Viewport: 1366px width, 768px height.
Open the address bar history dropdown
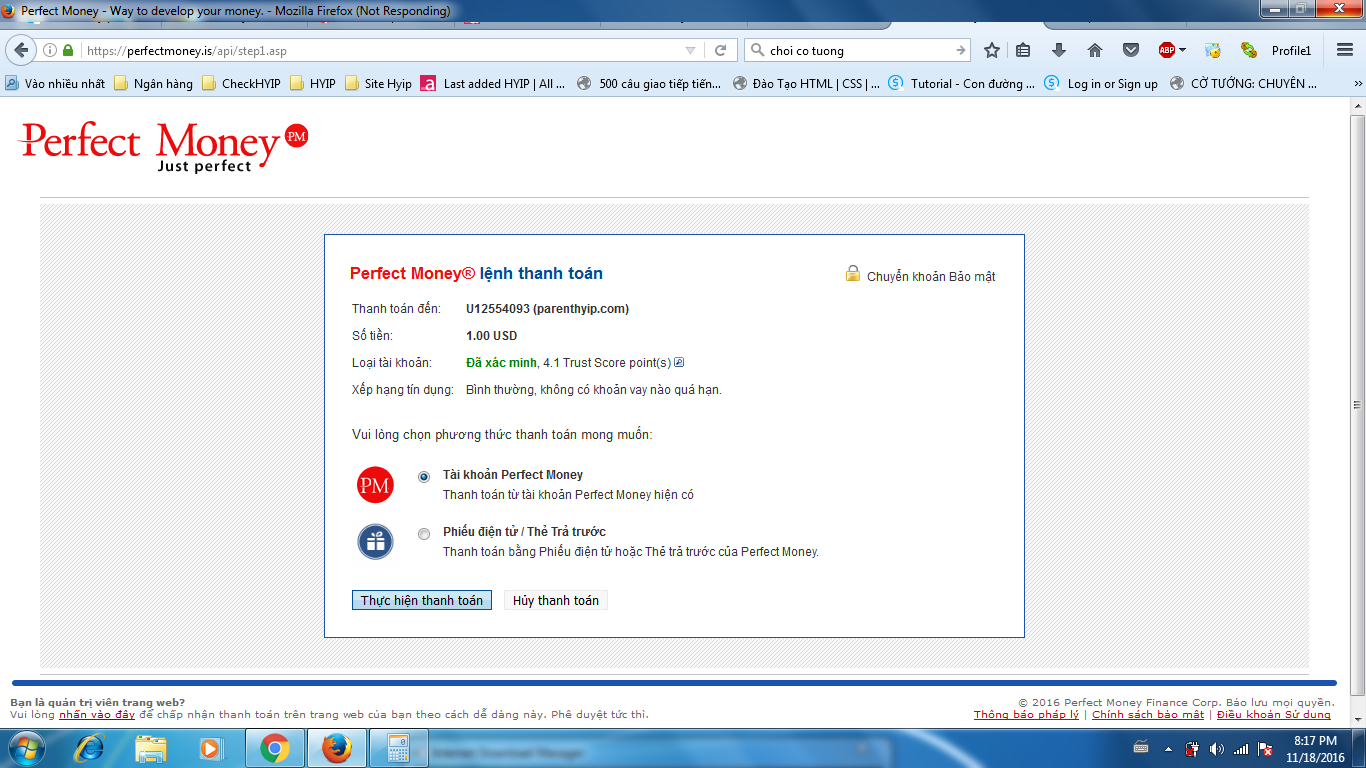(x=690, y=50)
